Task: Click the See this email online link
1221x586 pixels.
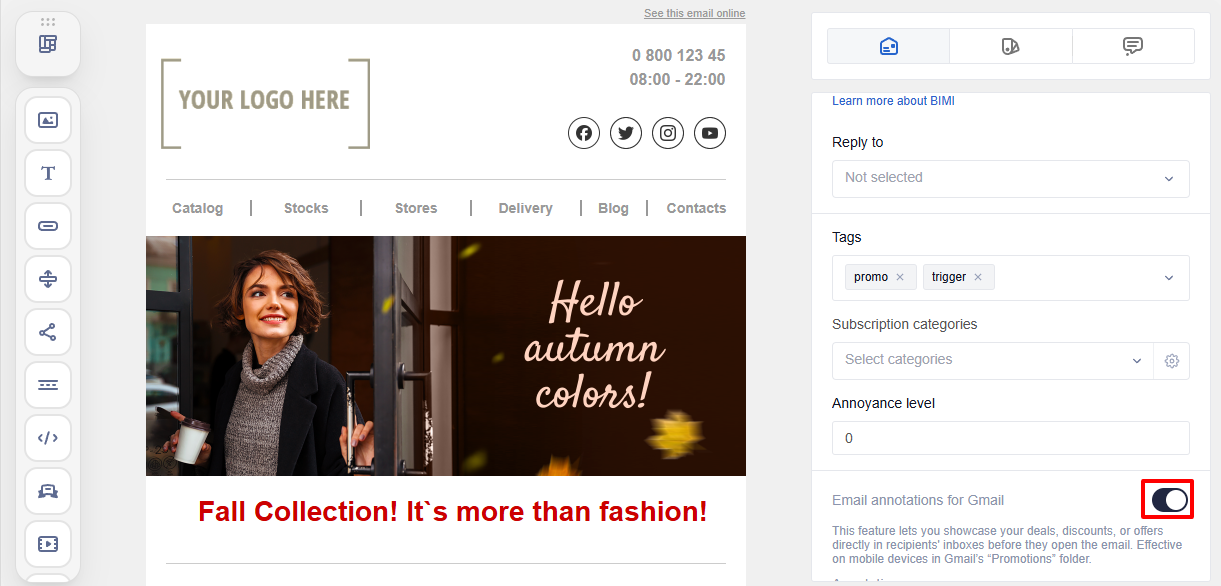Action: click(694, 13)
